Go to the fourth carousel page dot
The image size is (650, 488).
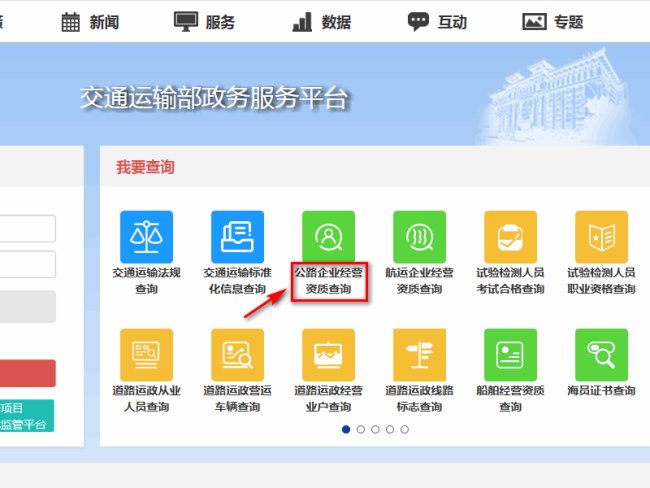click(390, 430)
